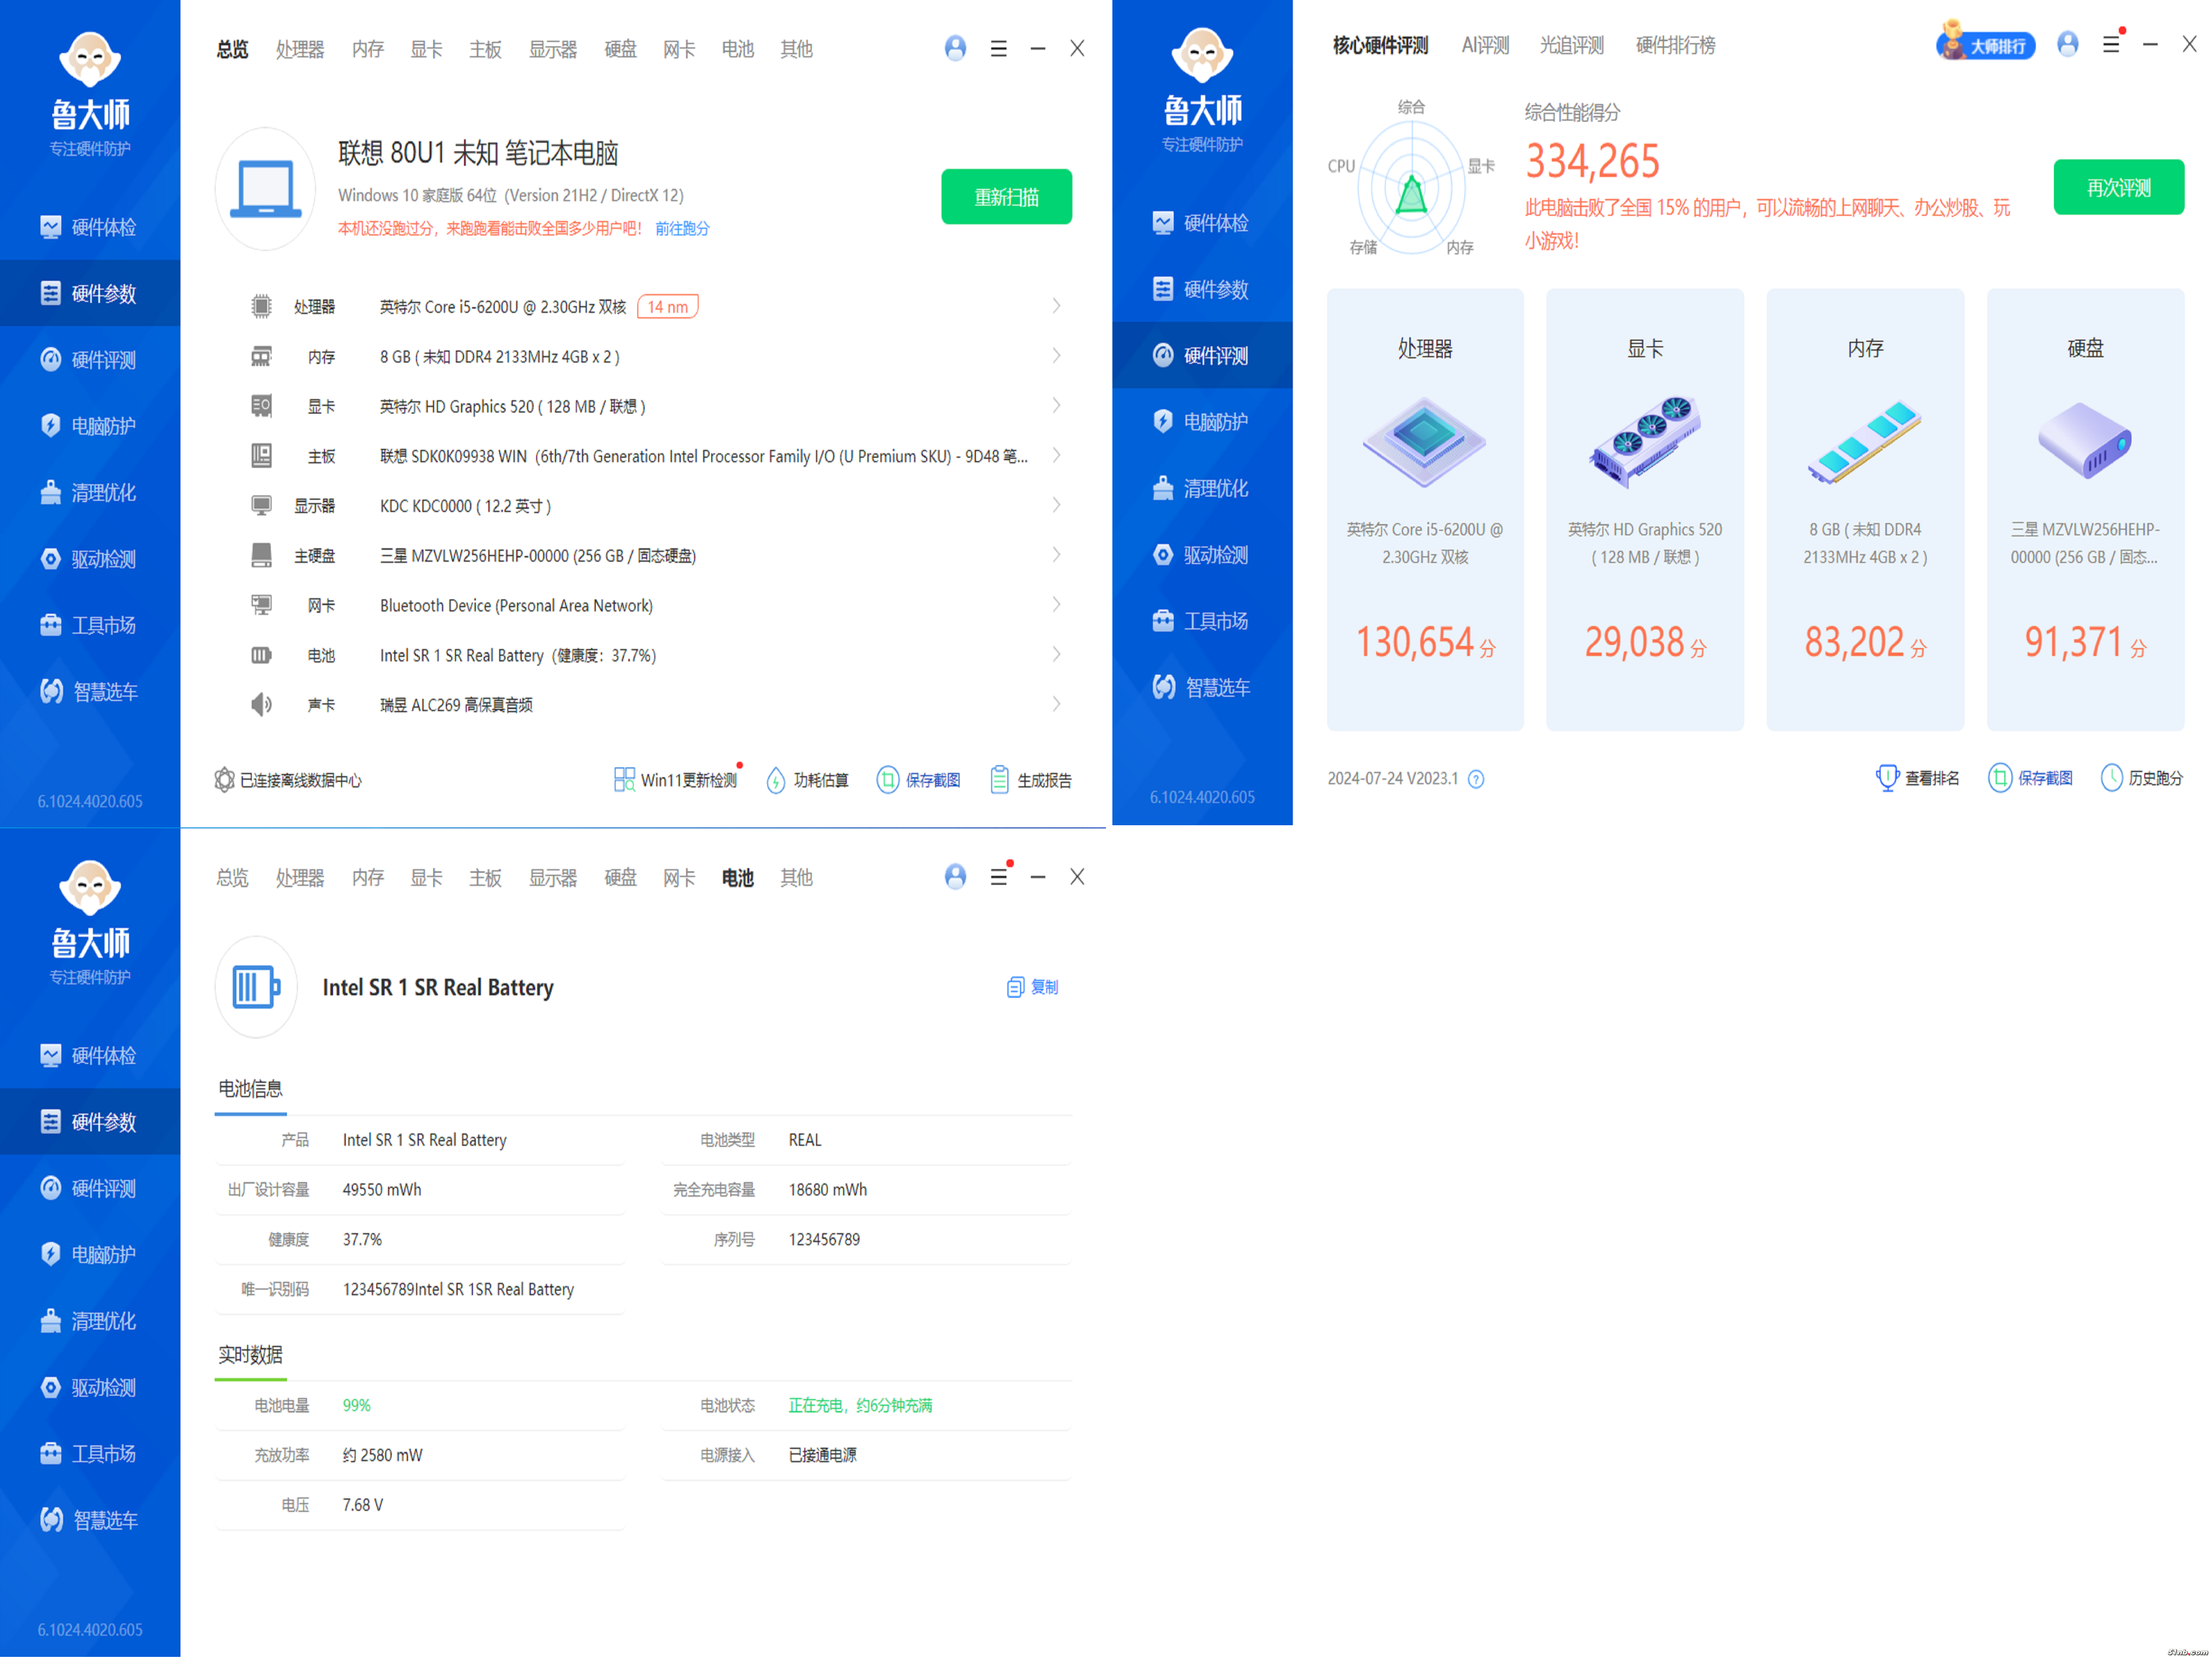Click 功耗估算 power estimate icon
The height and width of the screenshot is (1659, 2212).
(x=776, y=780)
